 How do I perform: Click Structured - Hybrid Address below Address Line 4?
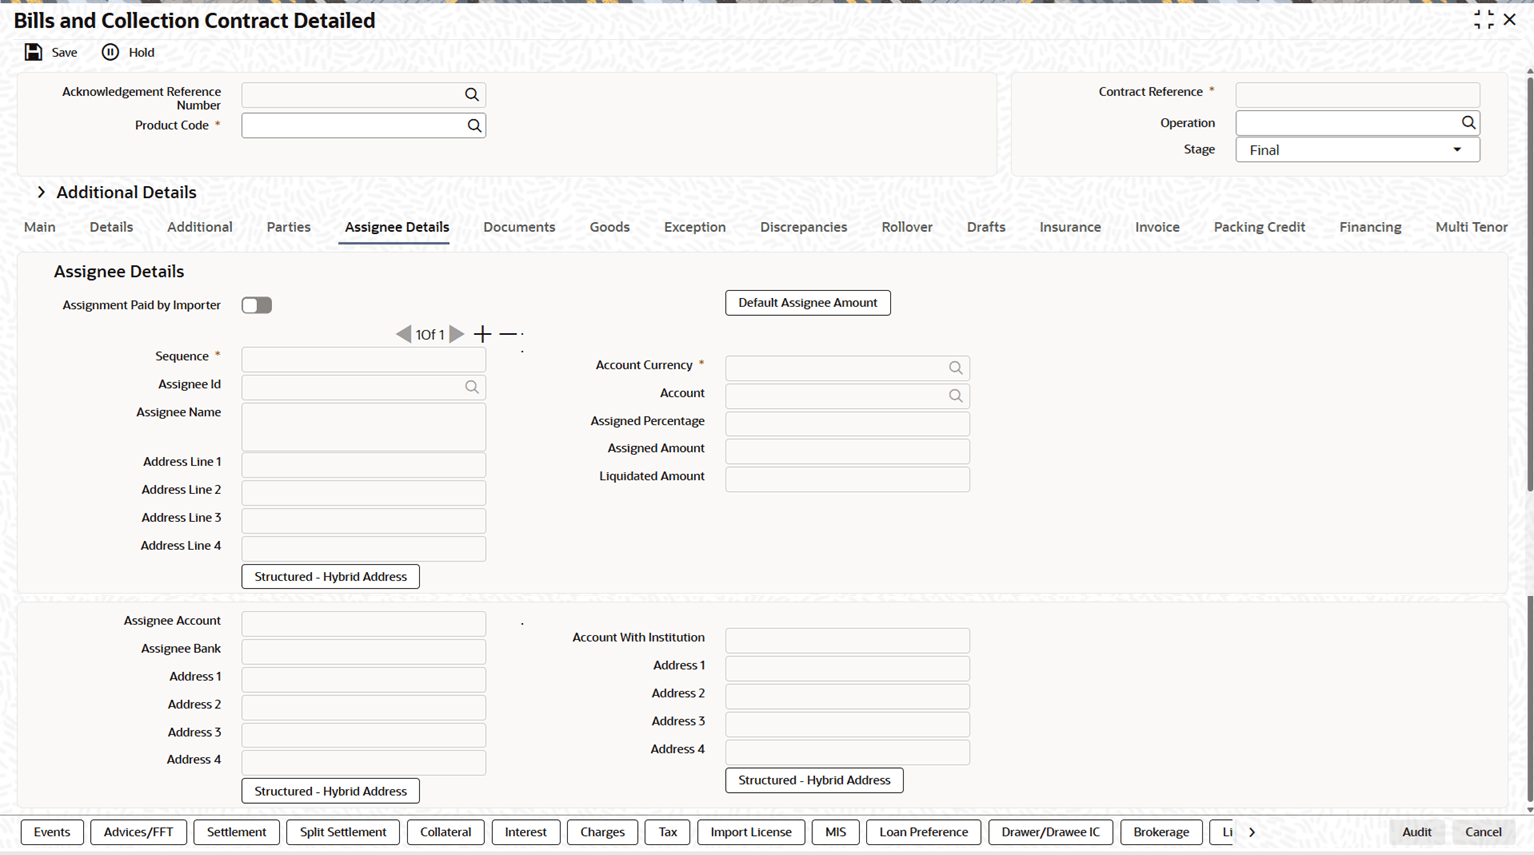click(331, 577)
